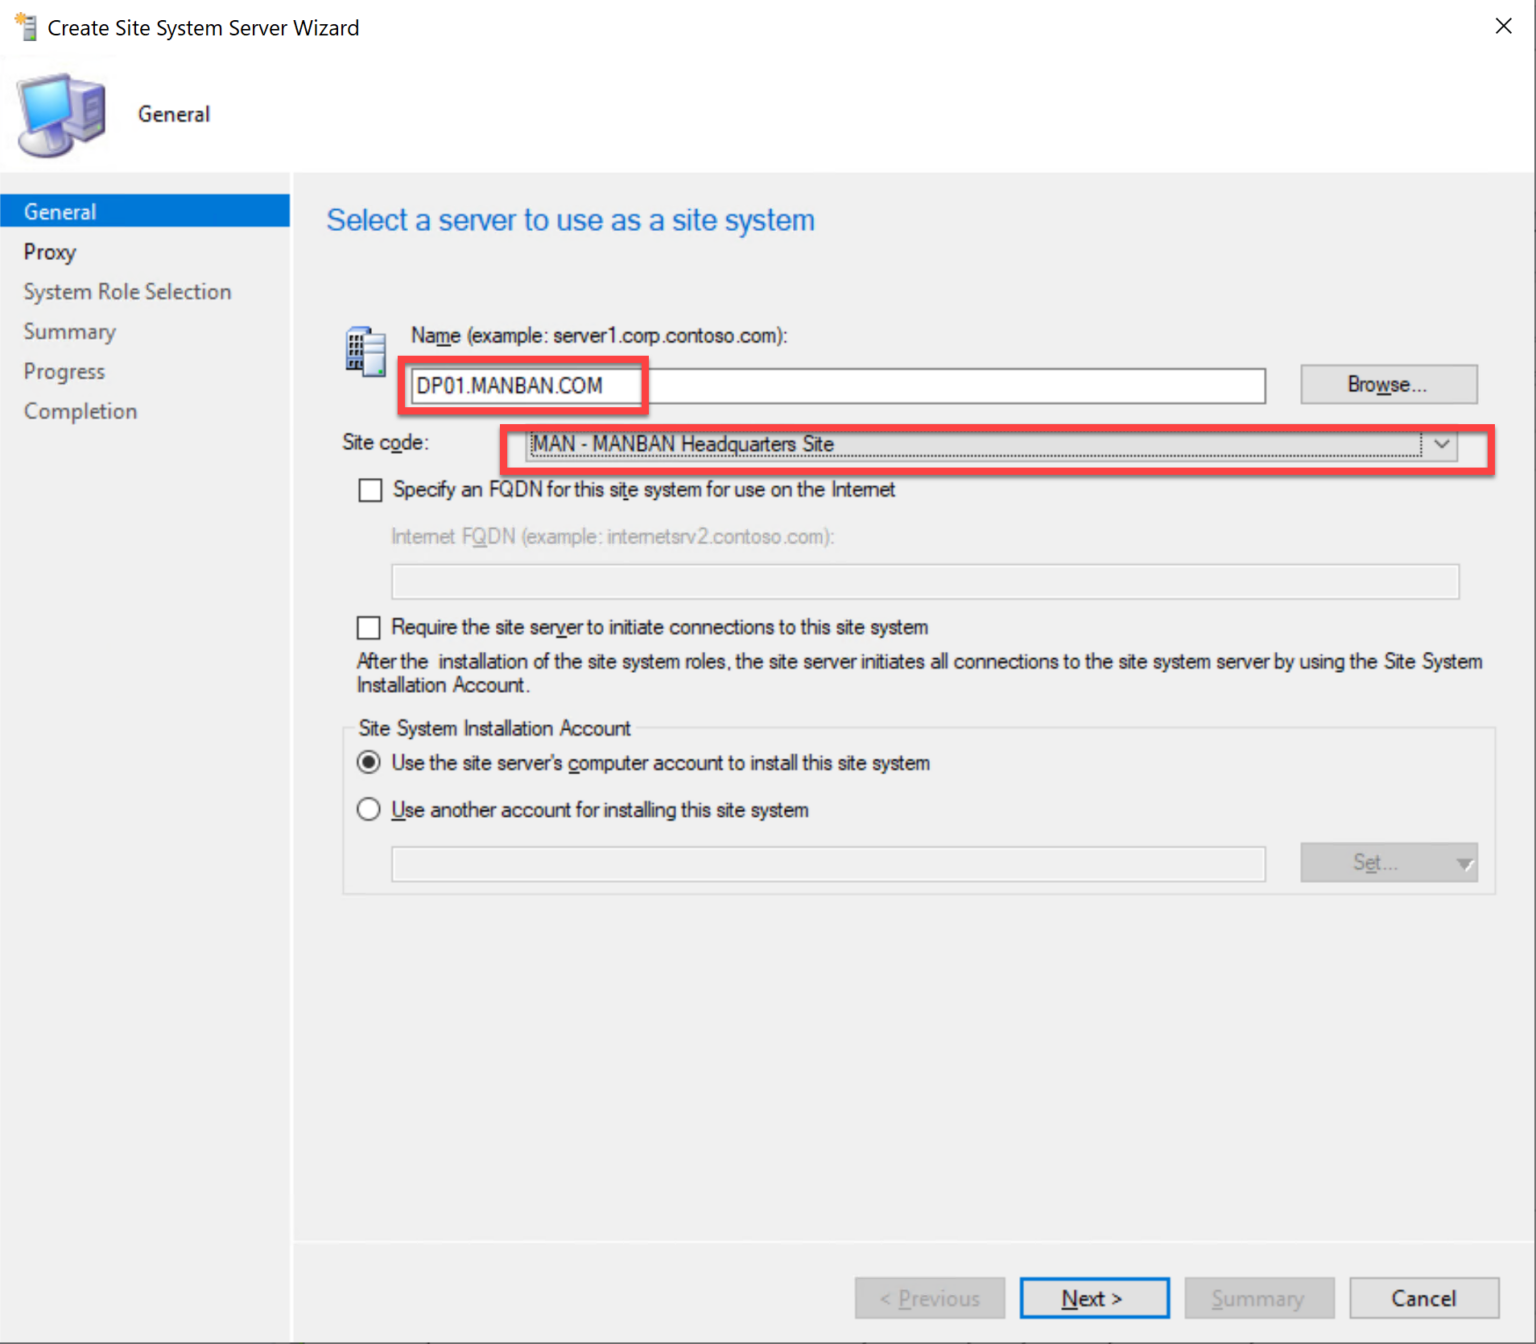Click the Next > button
Image resolution: width=1536 pixels, height=1344 pixels.
[1094, 1298]
